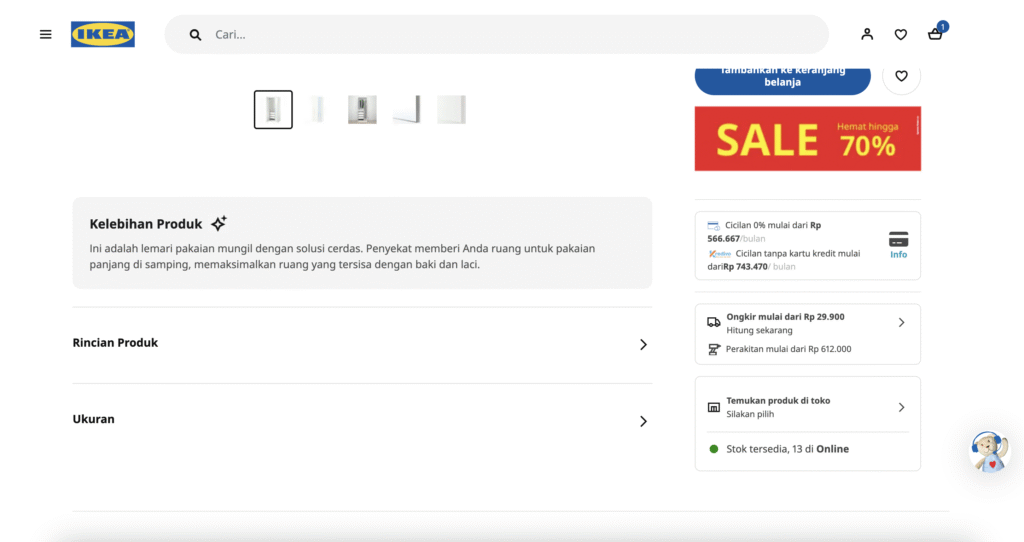Click the Hitung sekarang shipping link
Viewport: 1024px width, 542px height.
click(759, 330)
